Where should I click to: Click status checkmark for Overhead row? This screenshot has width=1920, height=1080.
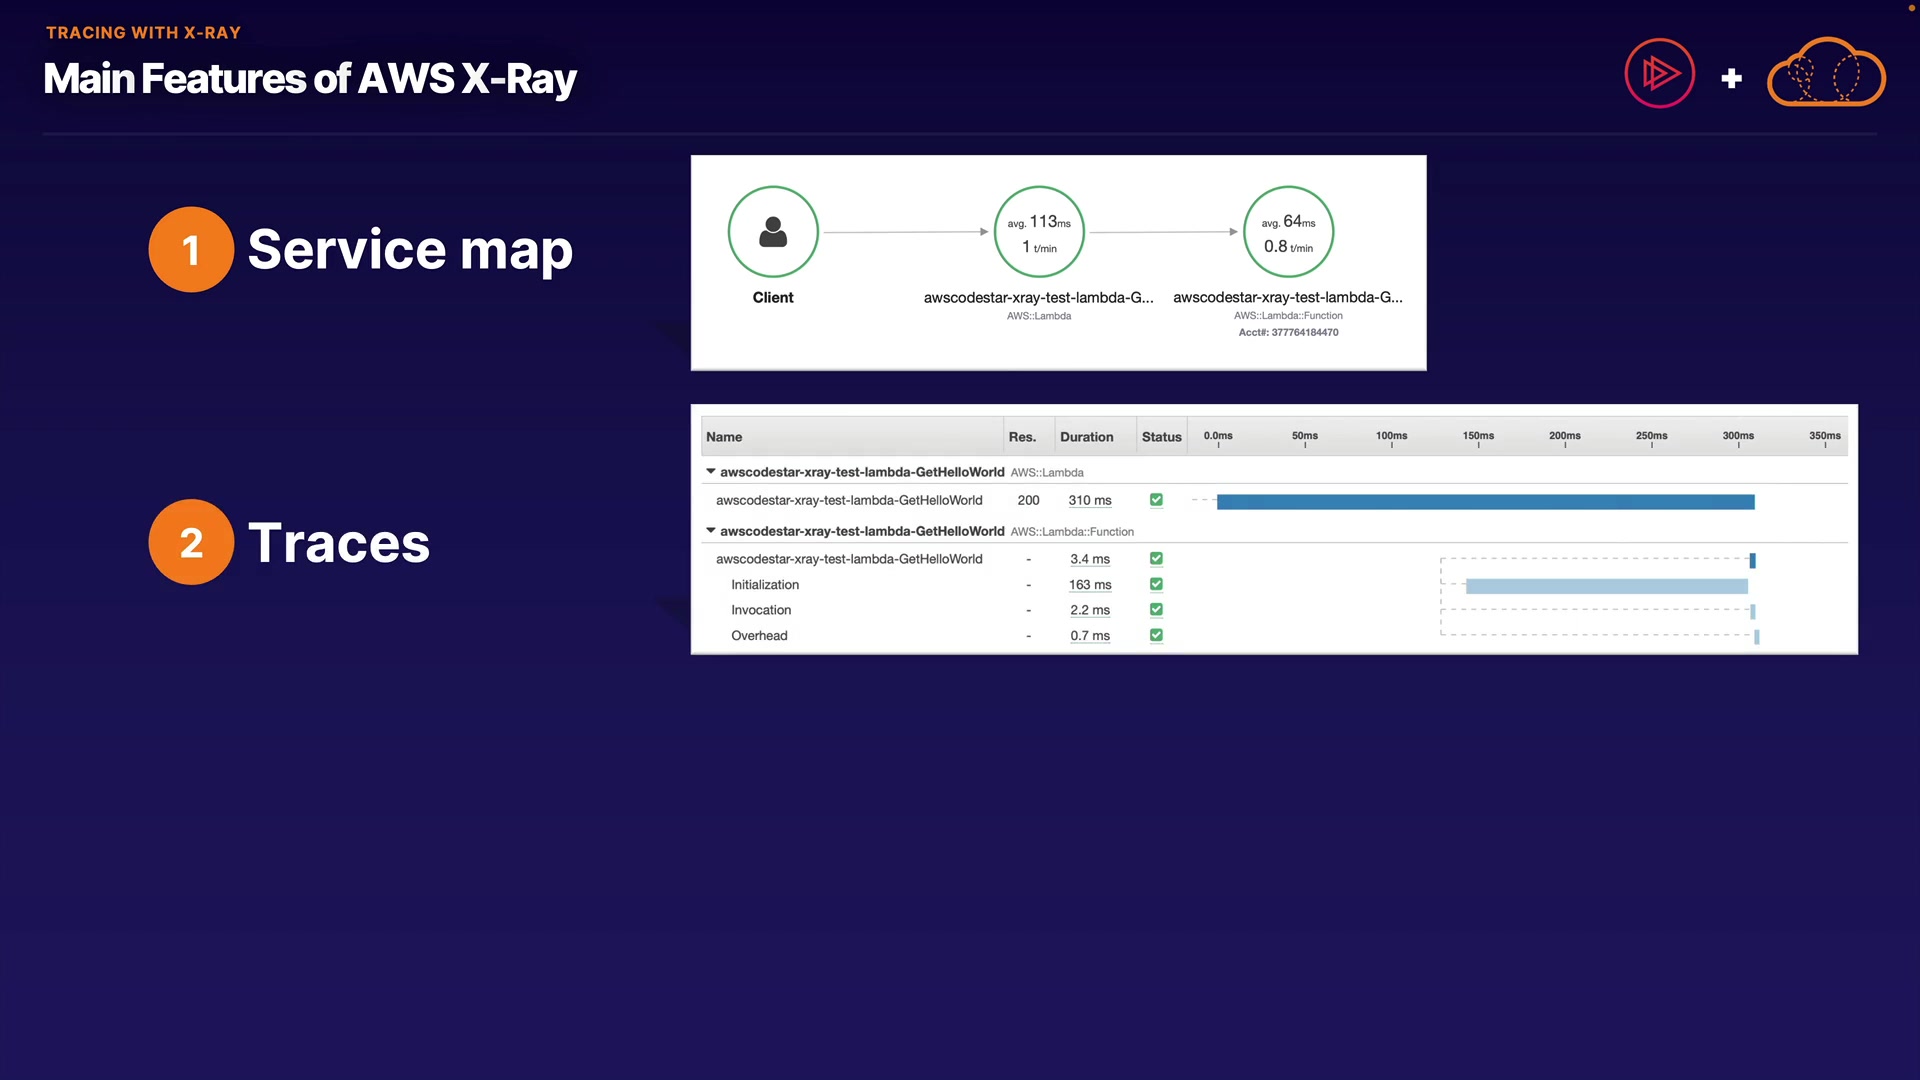coord(1156,635)
